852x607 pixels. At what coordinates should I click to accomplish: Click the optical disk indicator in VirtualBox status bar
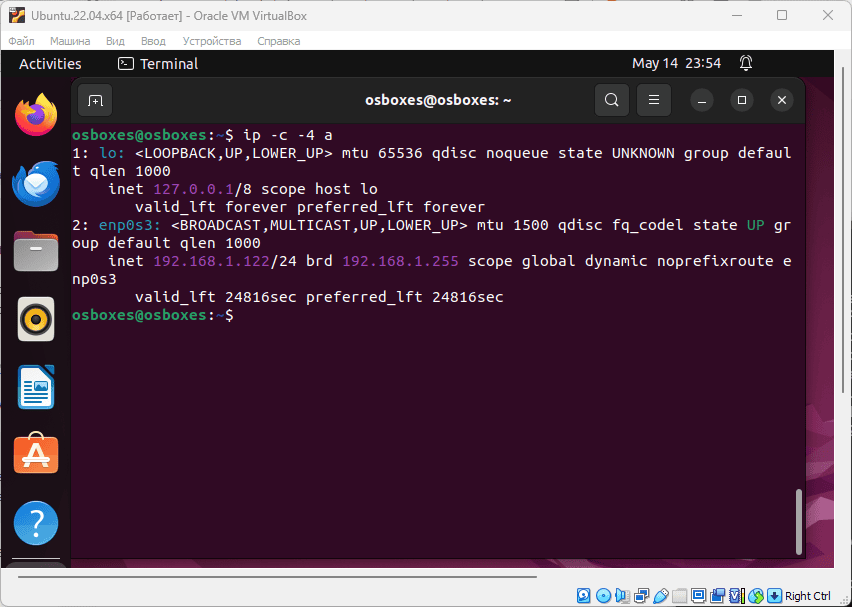(x=603, y=596)
